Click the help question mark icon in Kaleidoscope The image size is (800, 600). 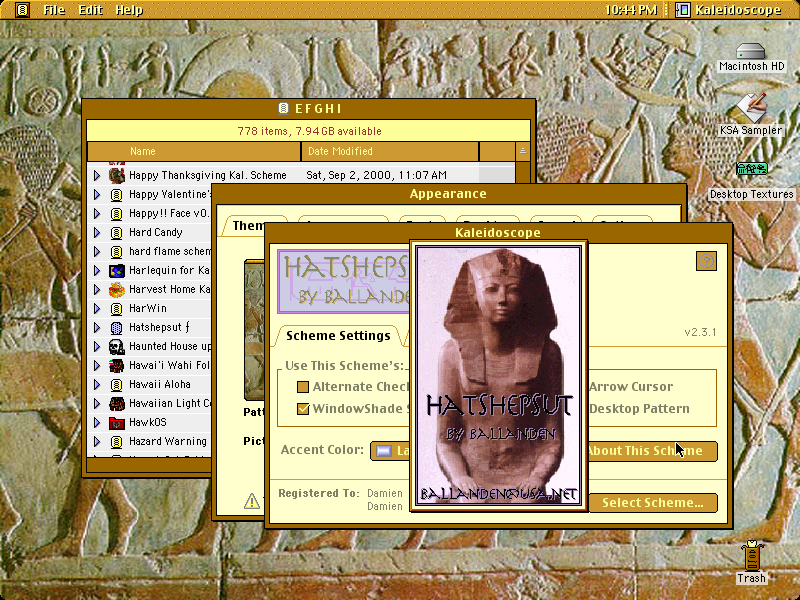point(706,261)
